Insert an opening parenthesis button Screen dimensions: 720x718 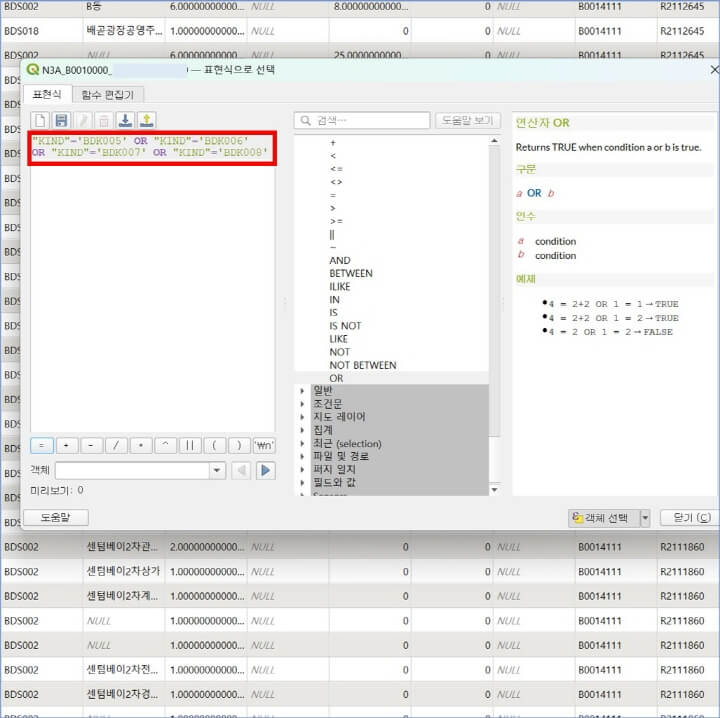click(x=214, y=445)
